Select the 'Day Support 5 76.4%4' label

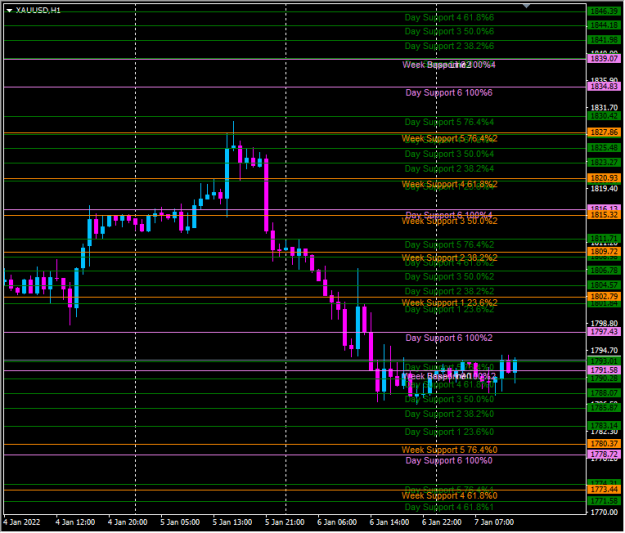click(x=449, y=122)
